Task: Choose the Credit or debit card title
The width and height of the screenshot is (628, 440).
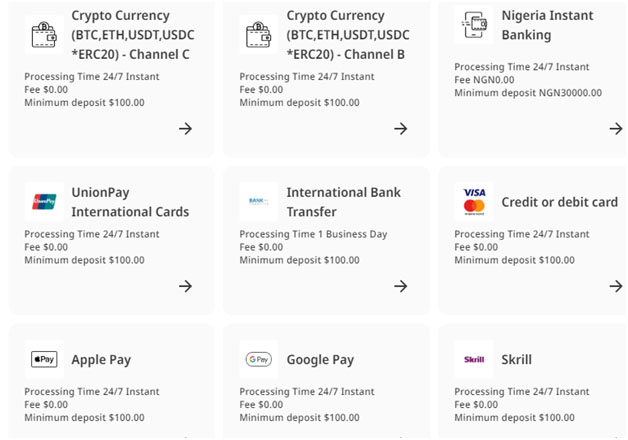Action: point(559,202)
